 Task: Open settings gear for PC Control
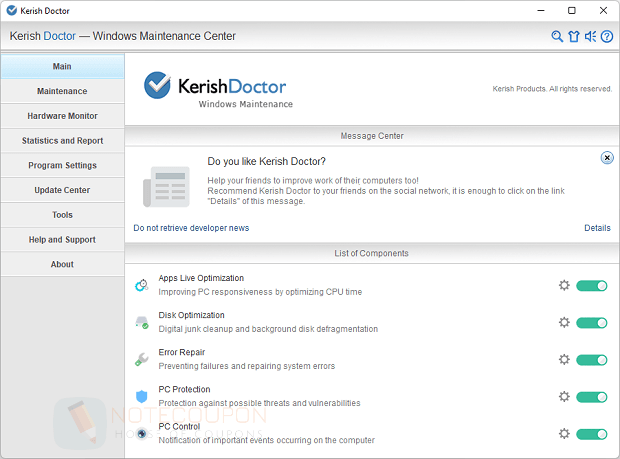point(564,434)
